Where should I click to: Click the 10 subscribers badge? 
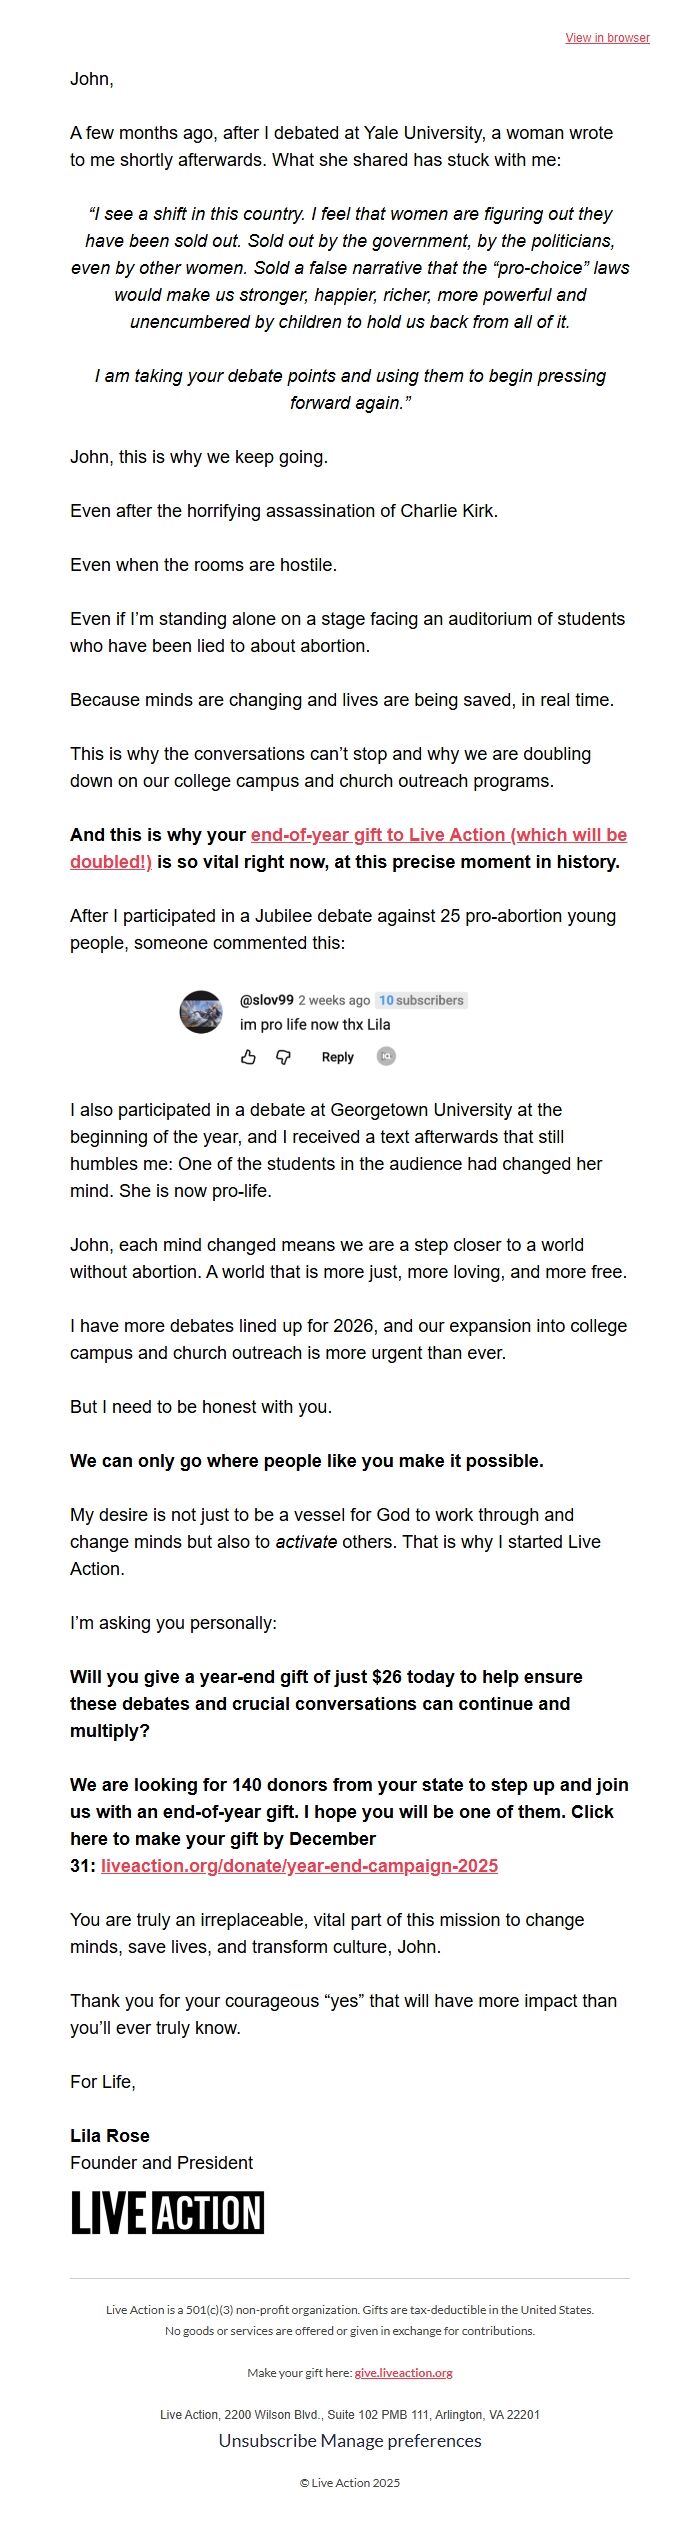(x=421, y=998)
